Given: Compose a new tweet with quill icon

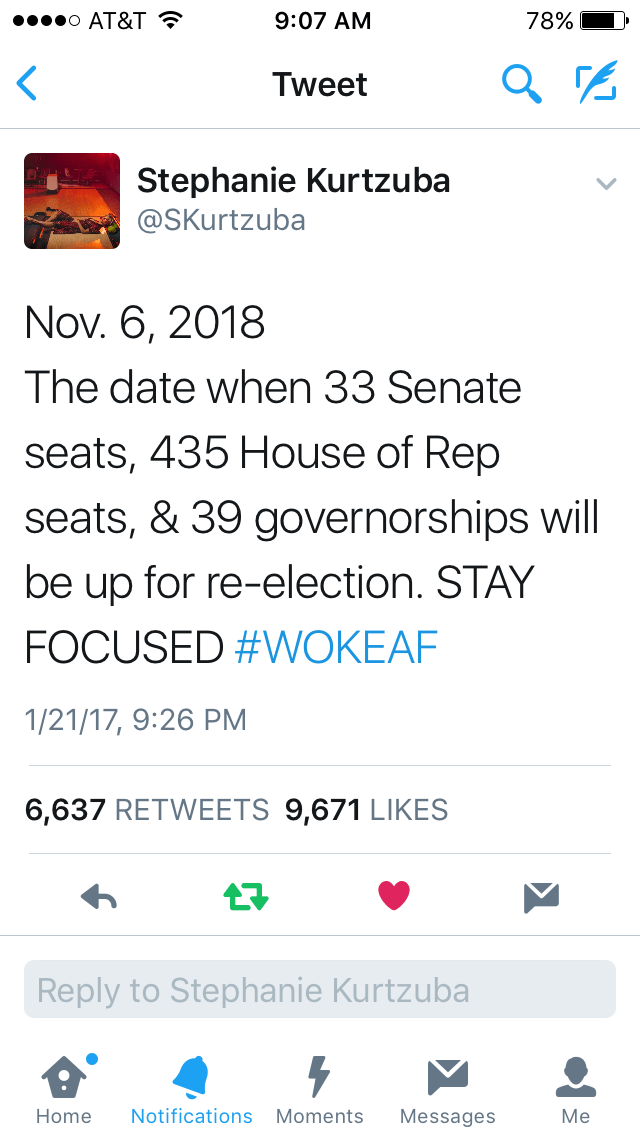Looking at the screenshot, I should [596, 84].
